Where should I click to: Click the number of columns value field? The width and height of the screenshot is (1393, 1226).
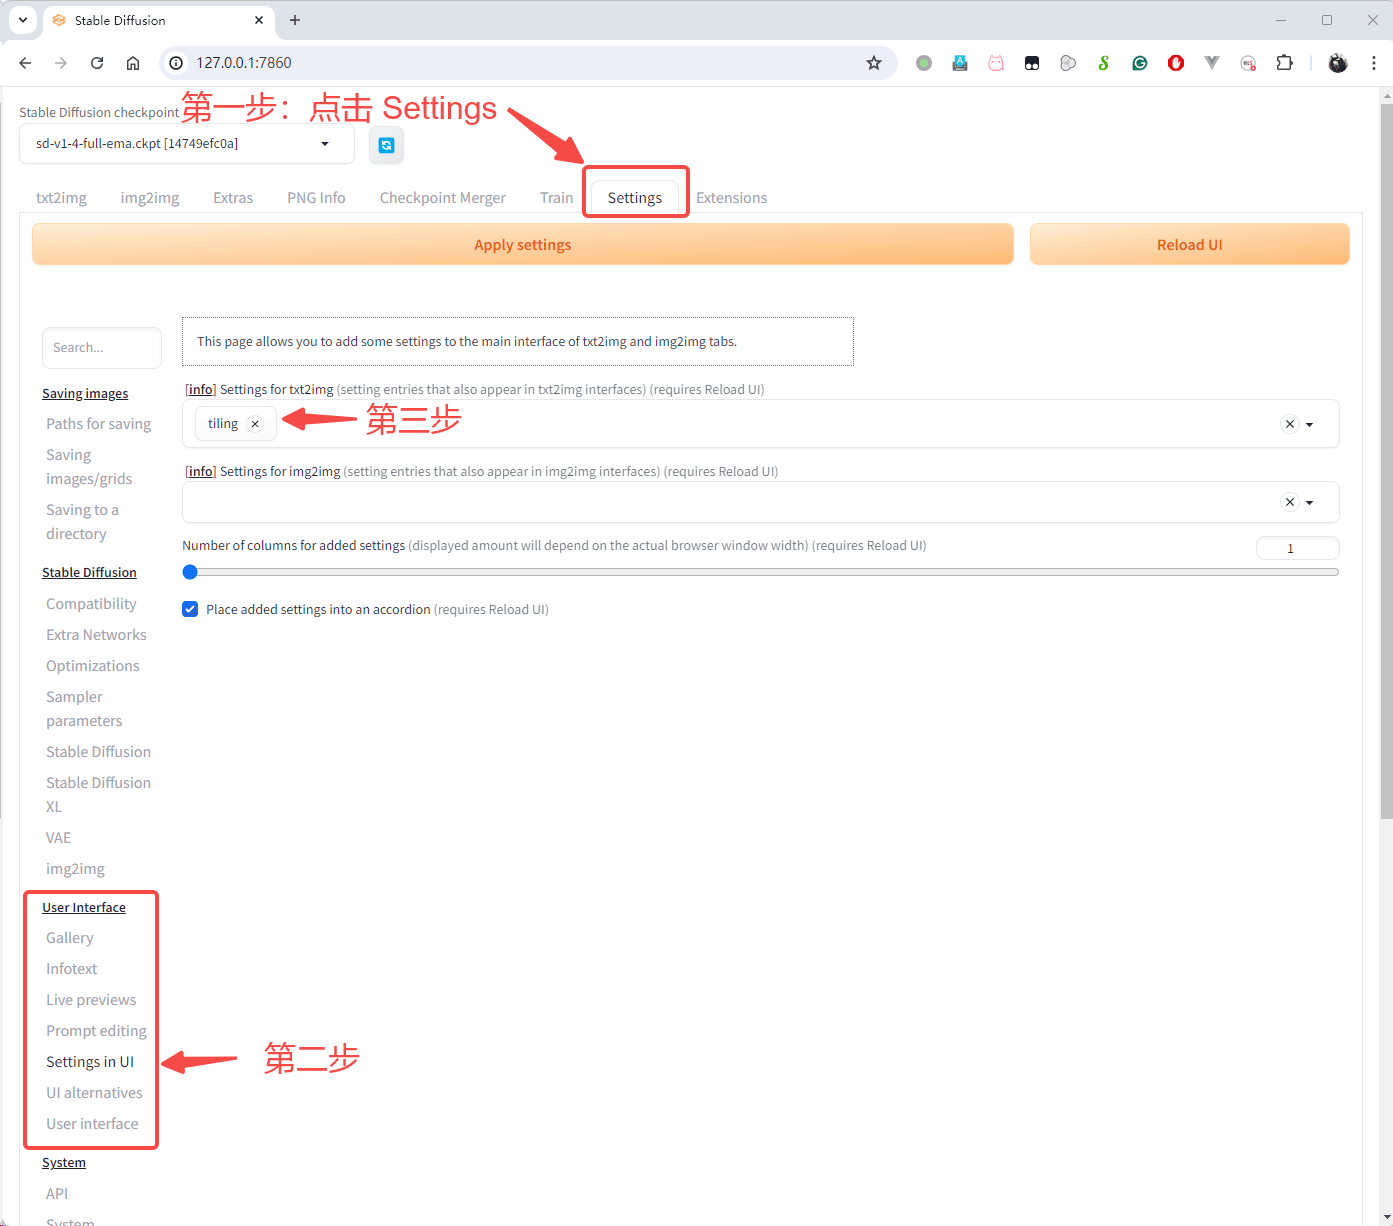pyautogui.click(x=1297, y=548)
